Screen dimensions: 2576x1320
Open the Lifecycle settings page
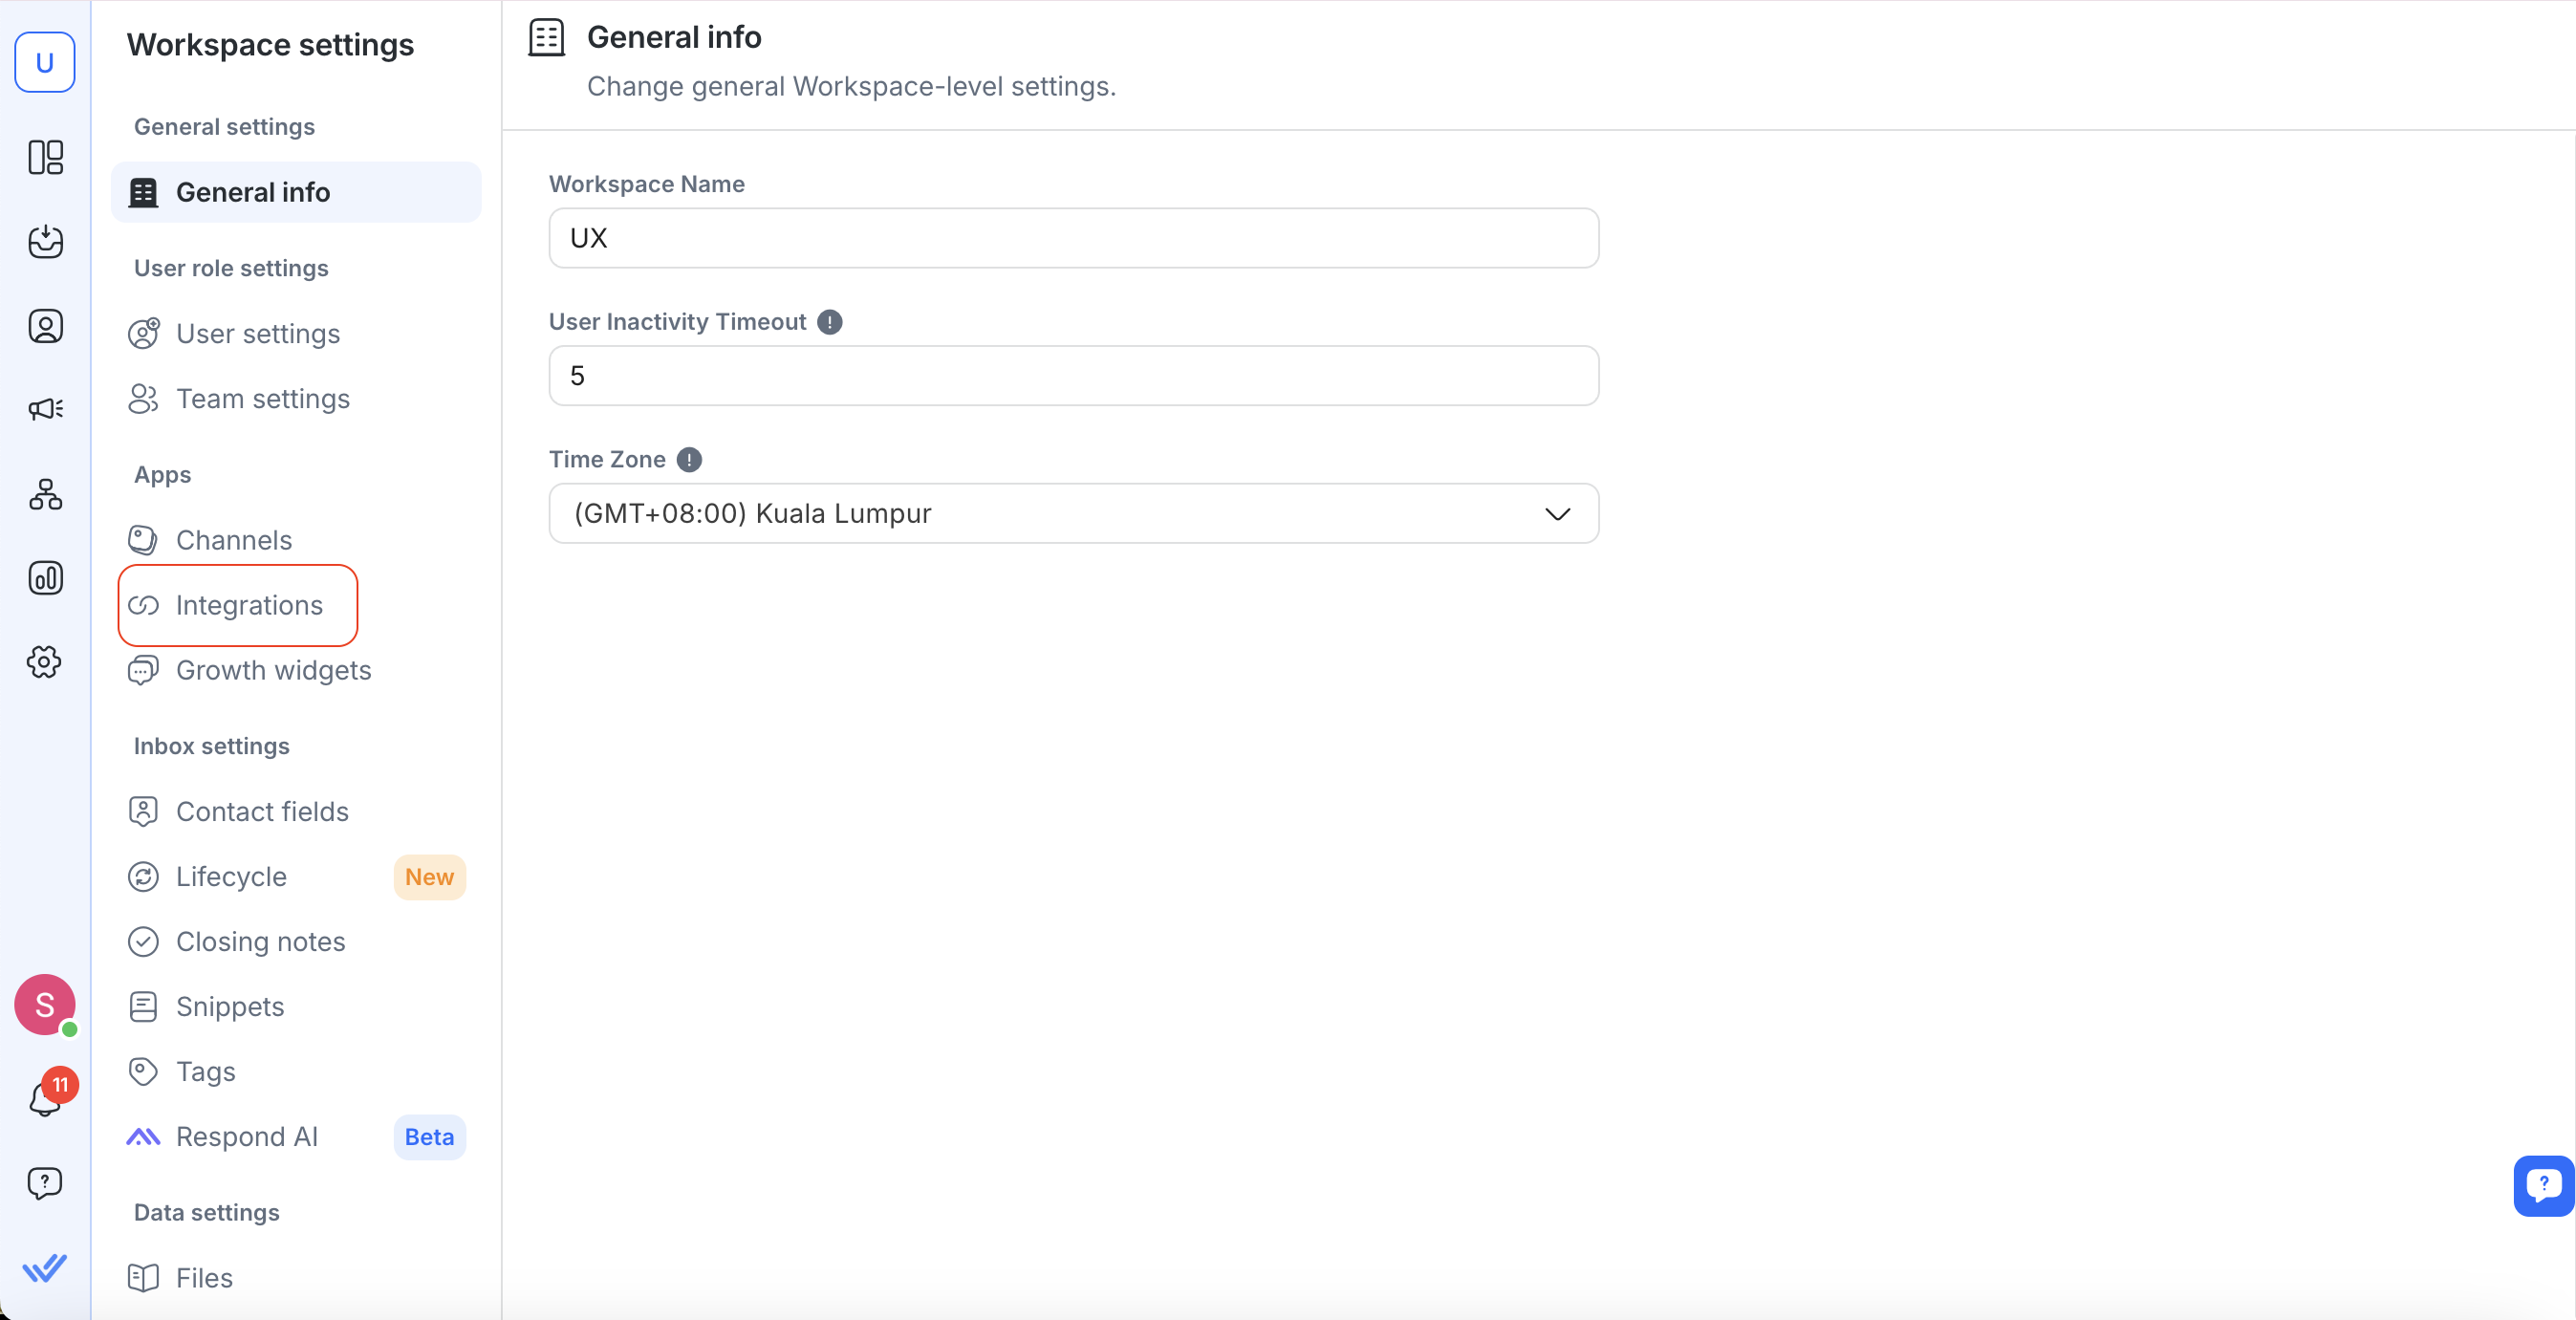231,877
